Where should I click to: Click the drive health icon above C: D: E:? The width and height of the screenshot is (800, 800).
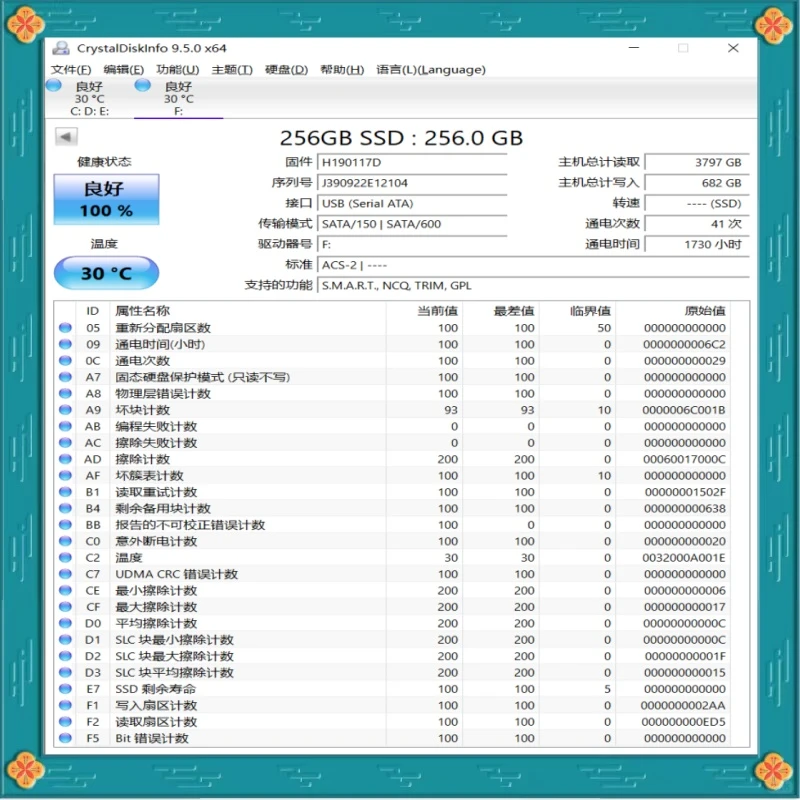(53, 88)
